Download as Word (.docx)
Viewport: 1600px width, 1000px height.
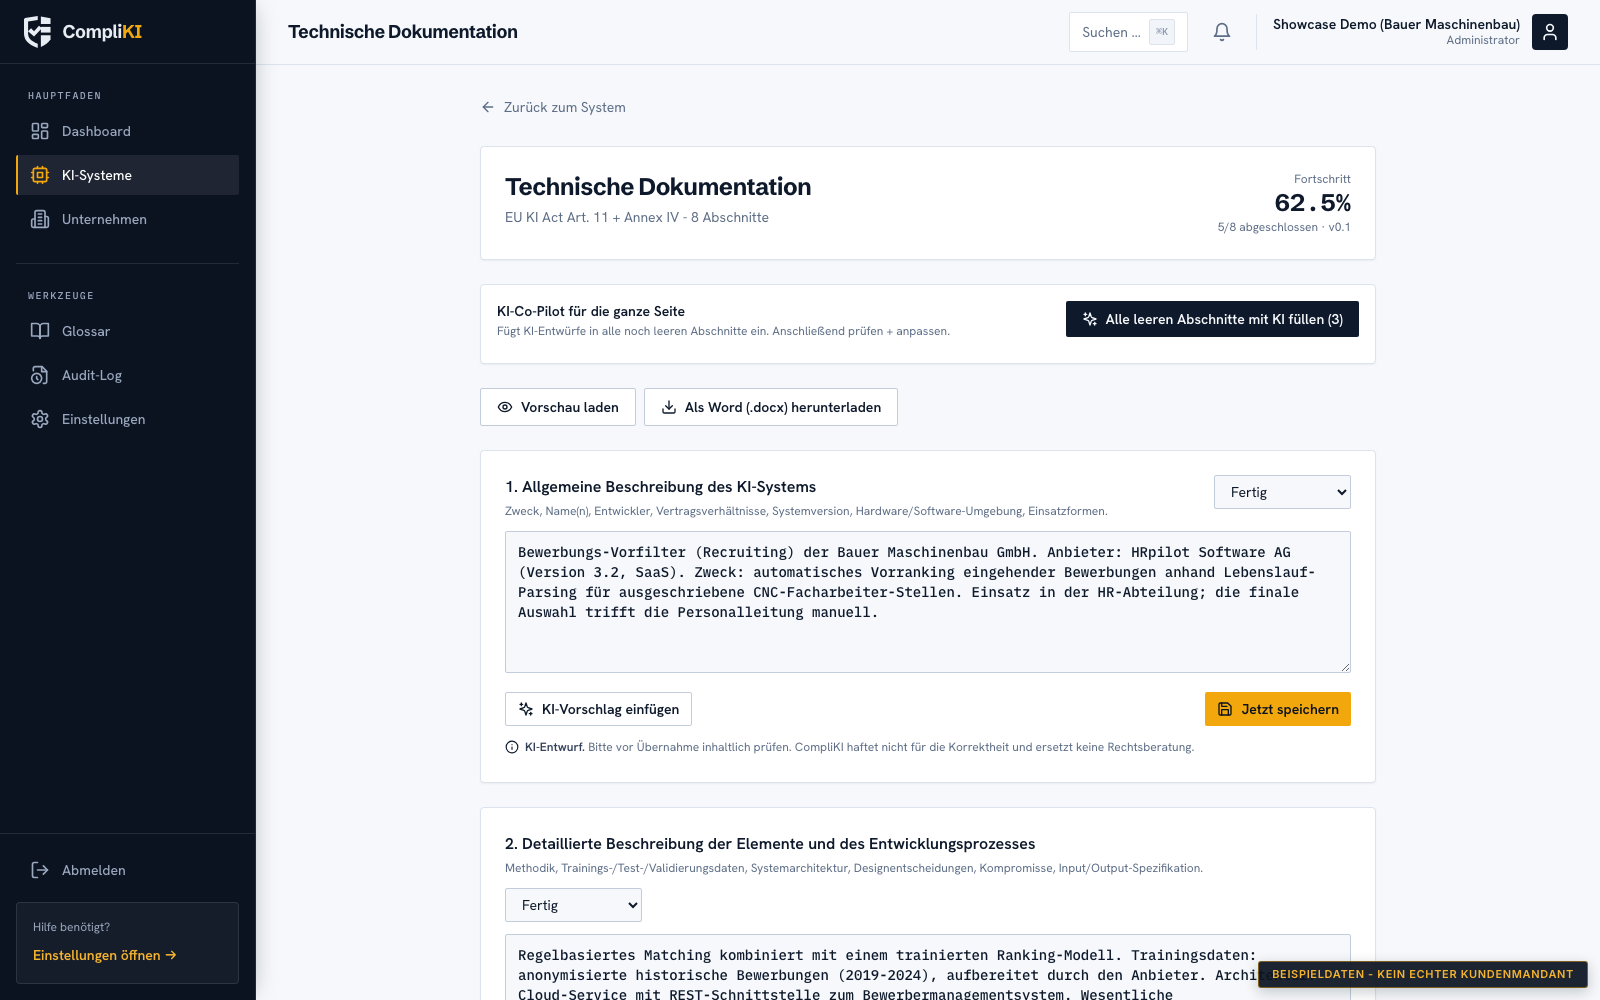771,407
